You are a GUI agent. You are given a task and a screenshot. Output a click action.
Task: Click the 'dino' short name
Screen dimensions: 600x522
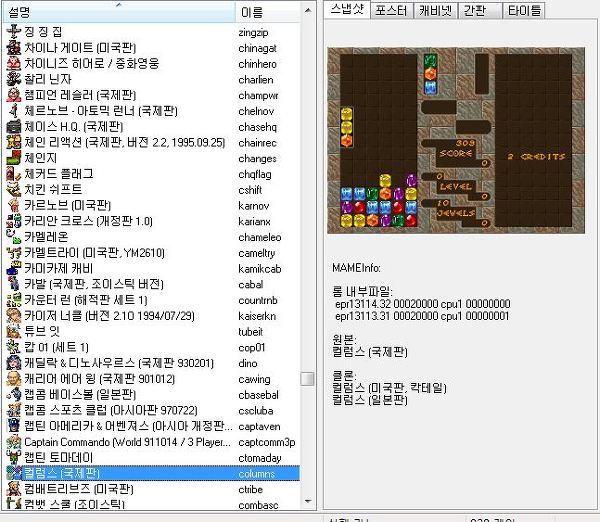248,364
